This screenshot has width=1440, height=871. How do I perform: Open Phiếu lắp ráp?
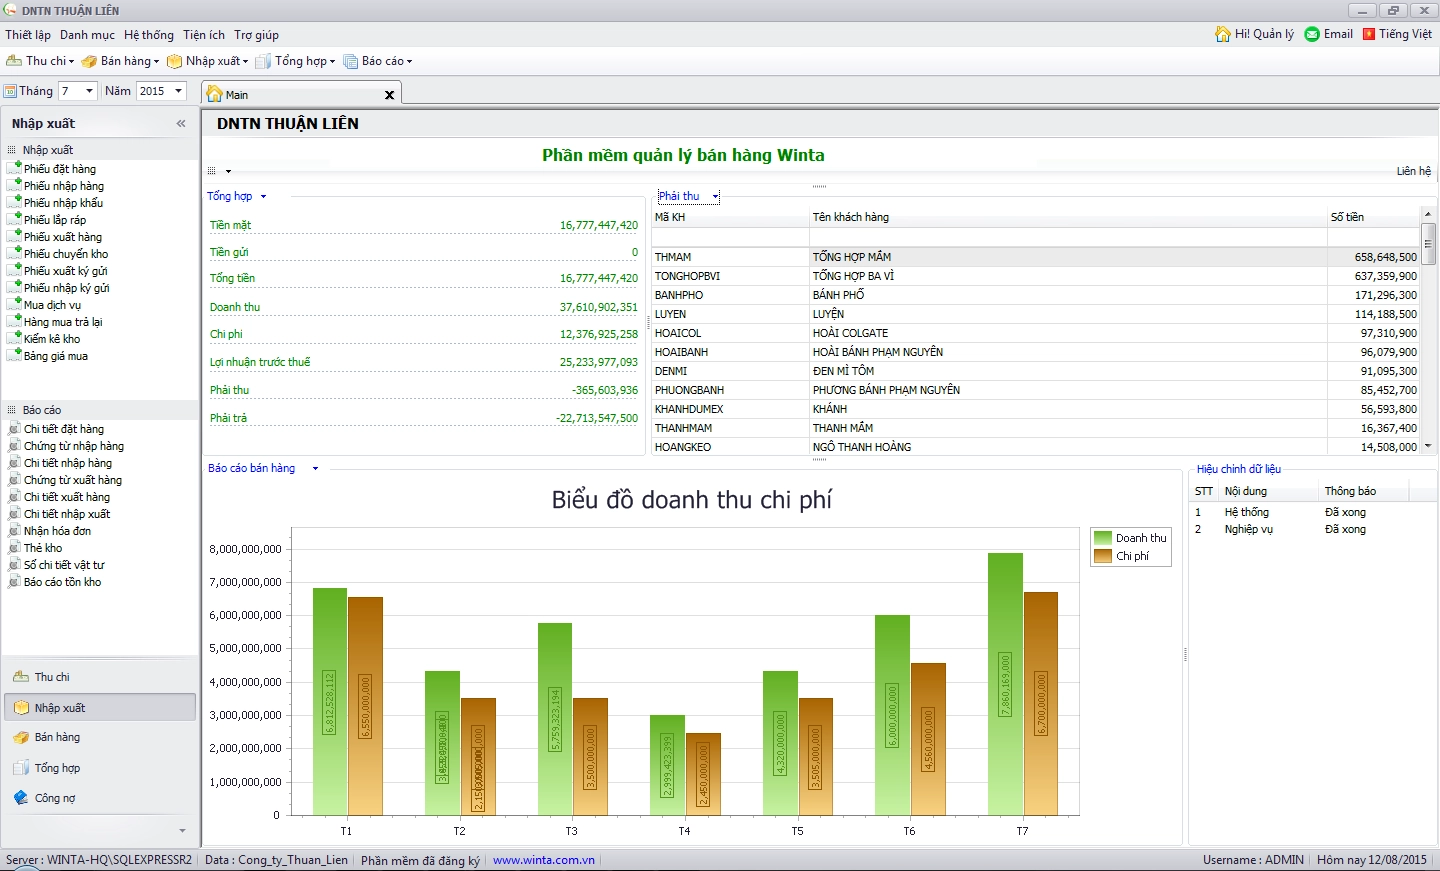point(55,220)
